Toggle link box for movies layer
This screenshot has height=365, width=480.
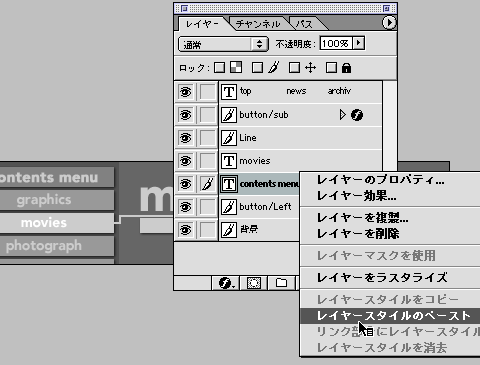point(207,161)
